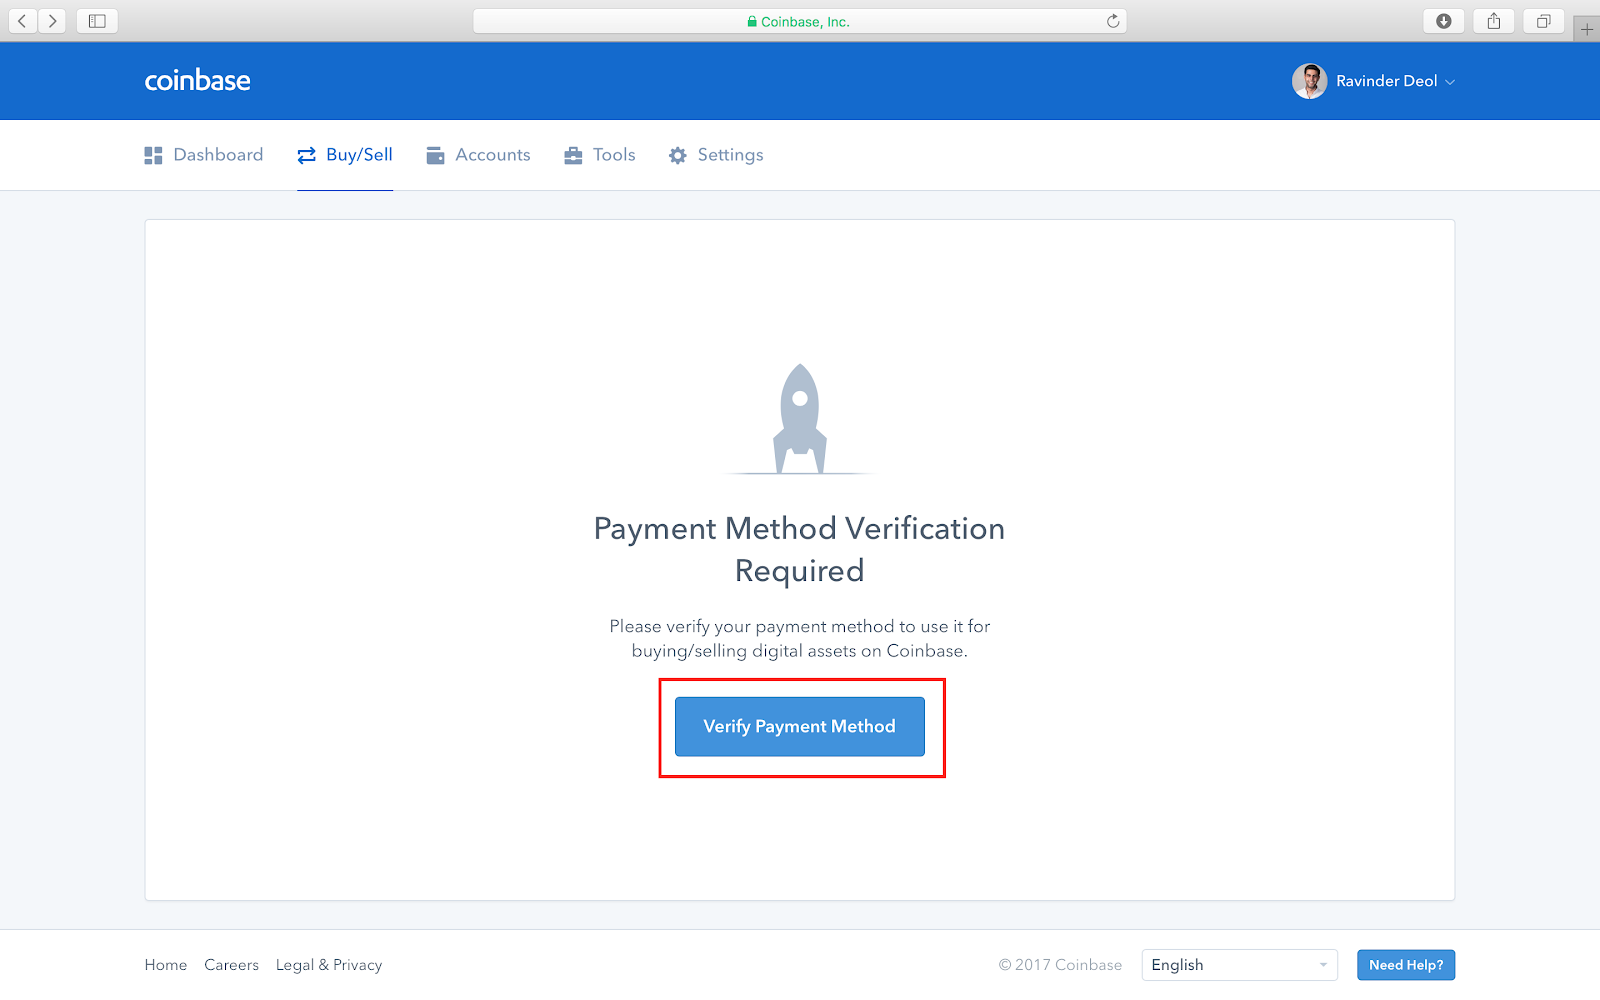The height and width of the screenshot is (1000, 1600).
Task: Open the Careers footer link
Action: [x=232, y=965]
